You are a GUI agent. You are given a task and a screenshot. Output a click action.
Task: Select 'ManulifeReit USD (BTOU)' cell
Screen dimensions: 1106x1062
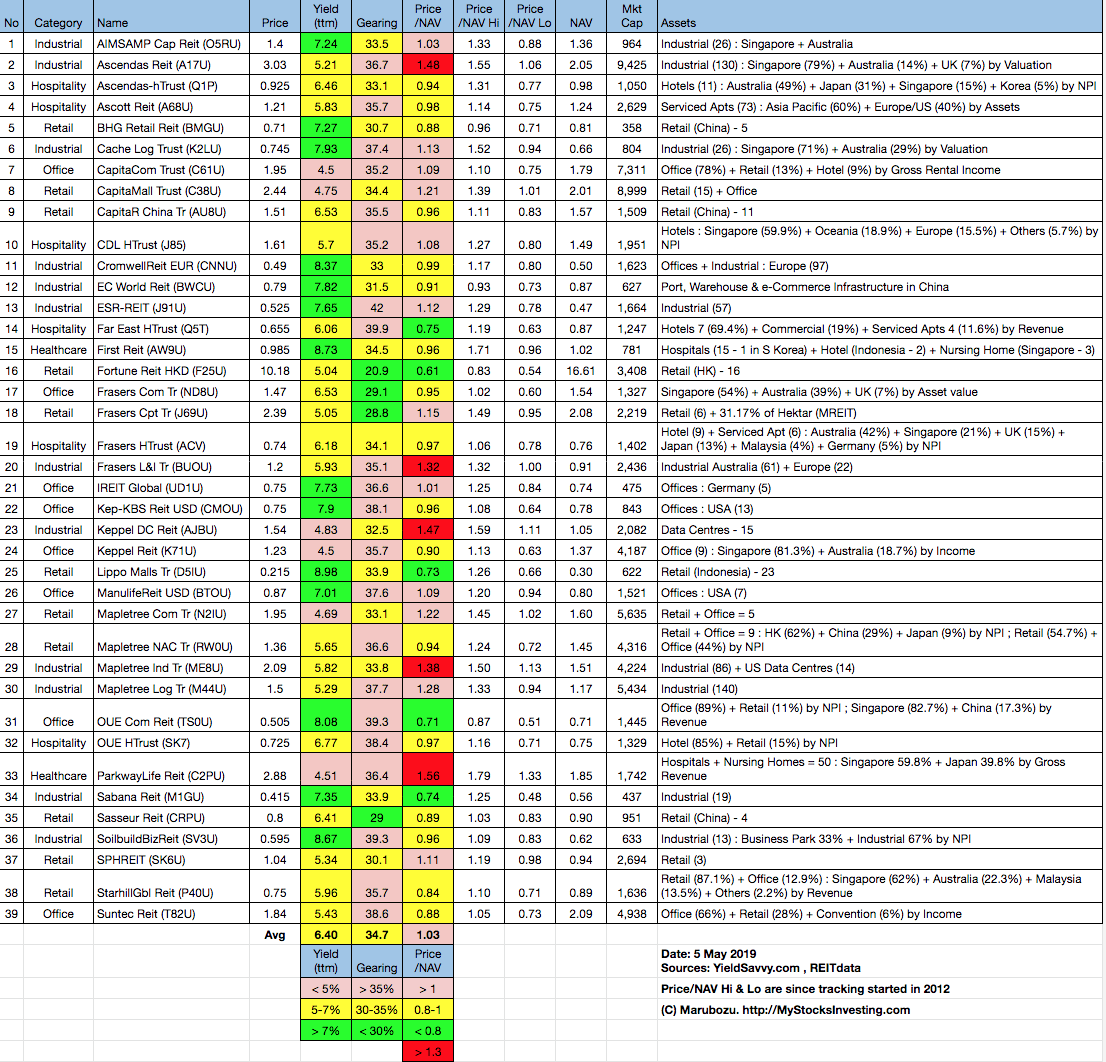click(171, 593)
